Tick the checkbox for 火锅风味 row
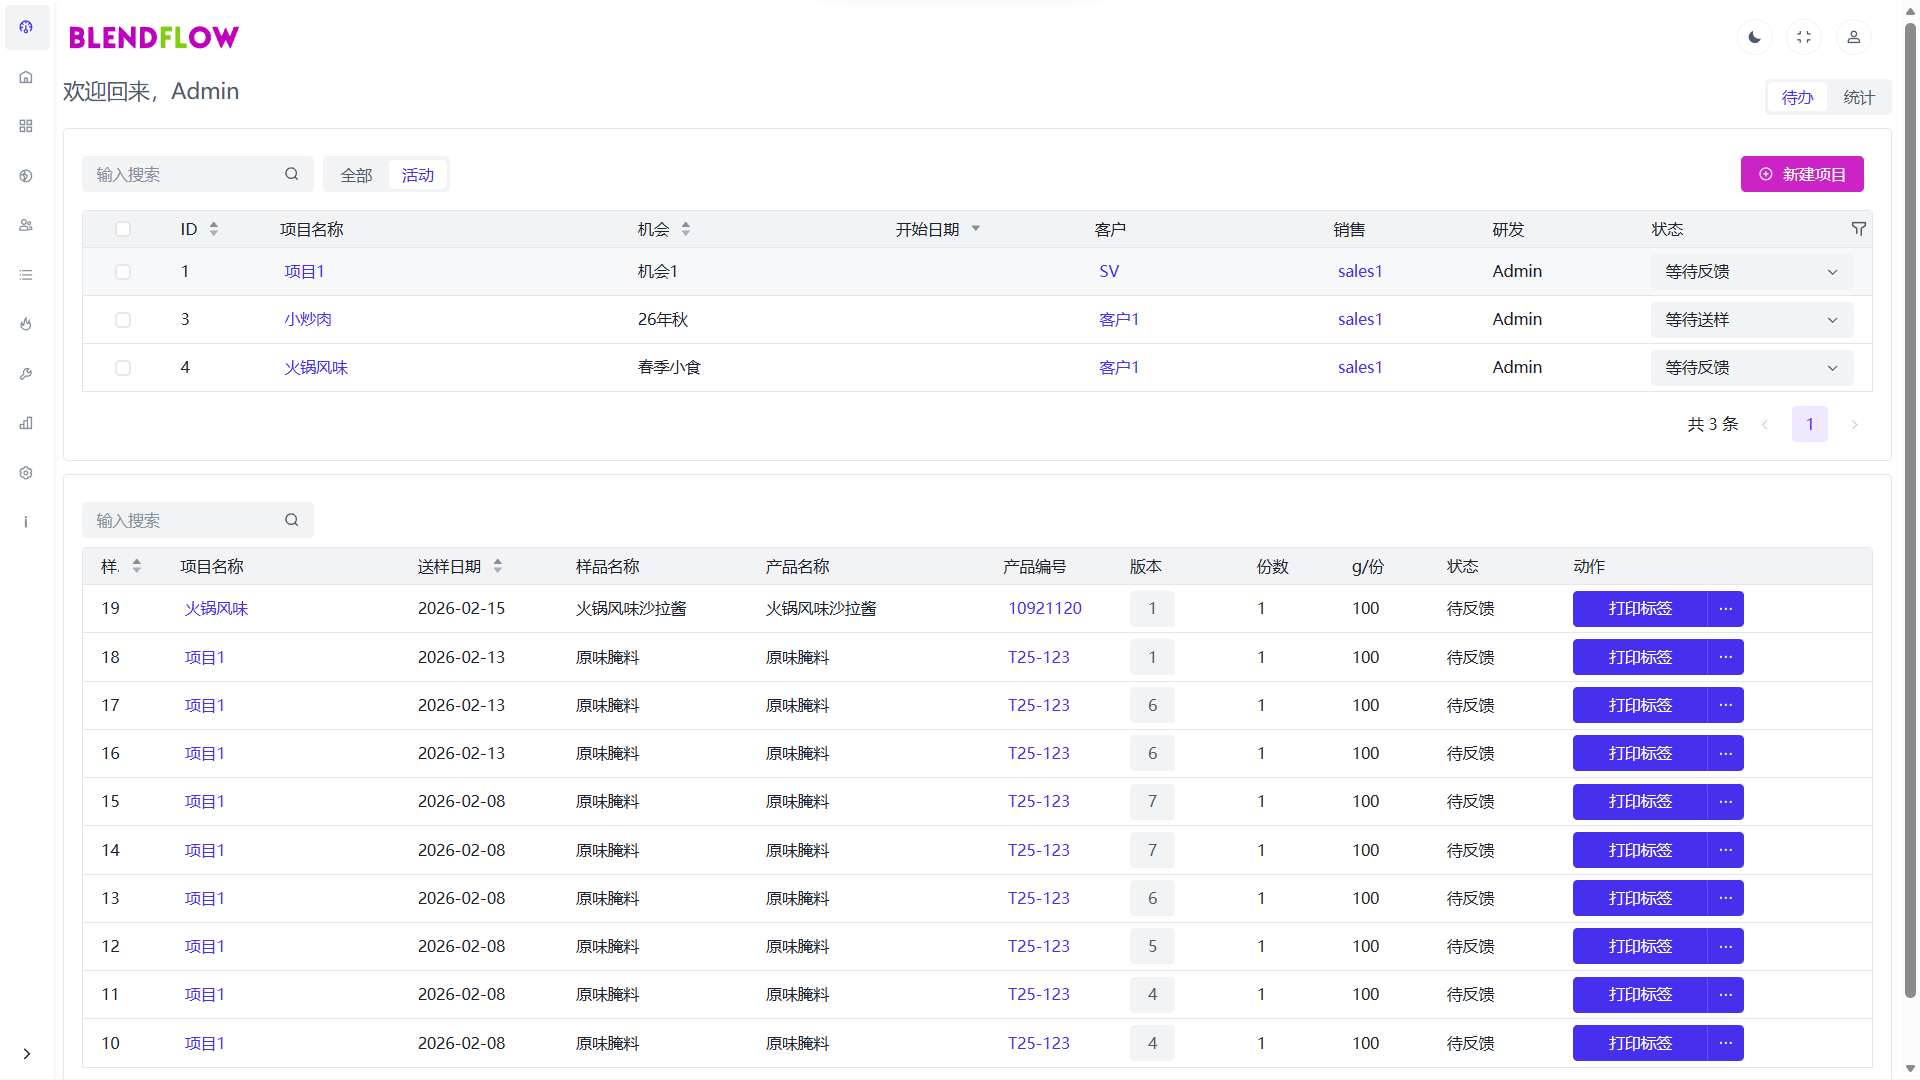This screenshot has width=1920, height=1080. pyautogui.click(x=123, y=368)
